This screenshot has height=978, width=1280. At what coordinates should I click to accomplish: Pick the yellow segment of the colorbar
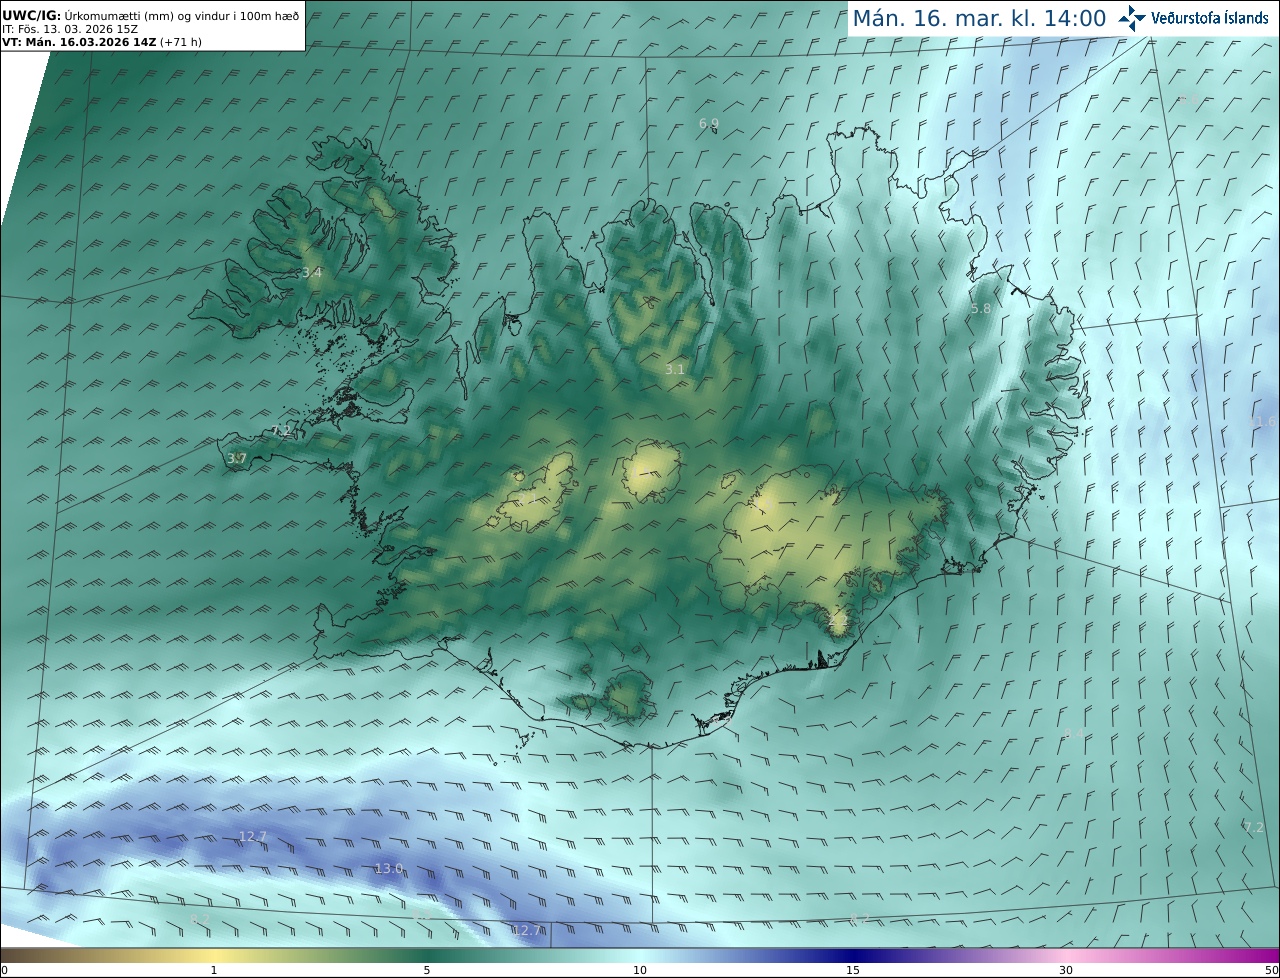(214, 955)
